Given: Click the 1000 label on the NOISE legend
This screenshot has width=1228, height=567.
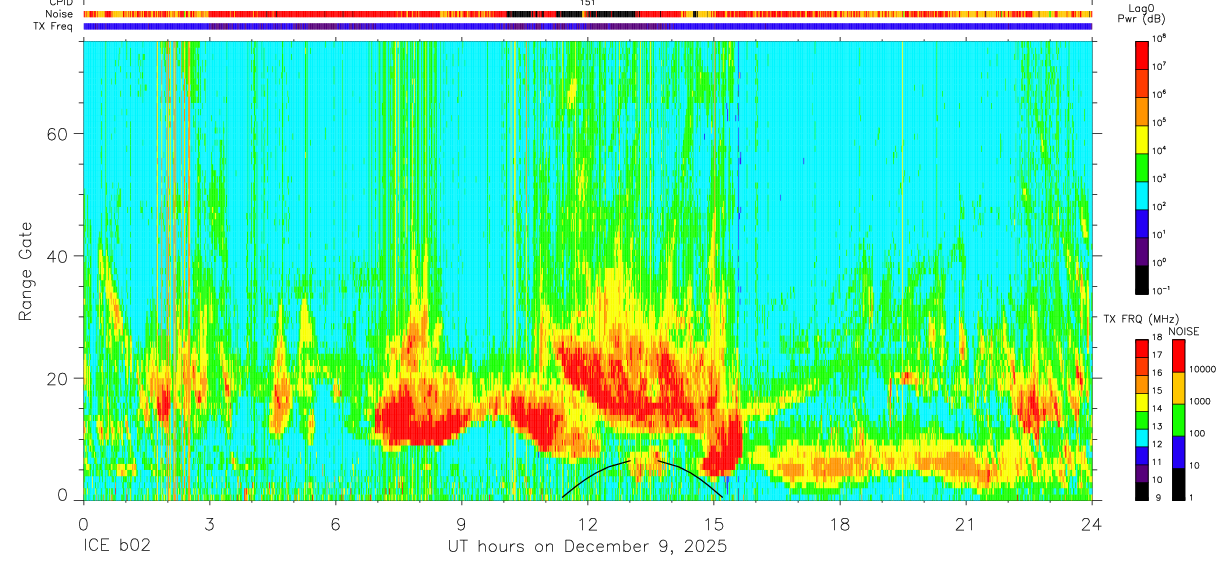Looking at the screenshot, I should [x=1202, y=400].
